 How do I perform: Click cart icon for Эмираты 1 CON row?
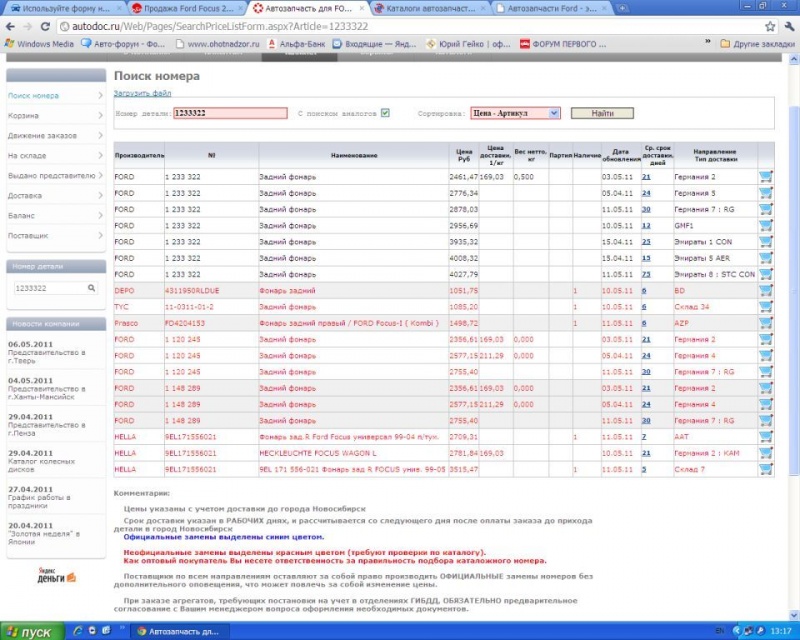tap(766, 241)
